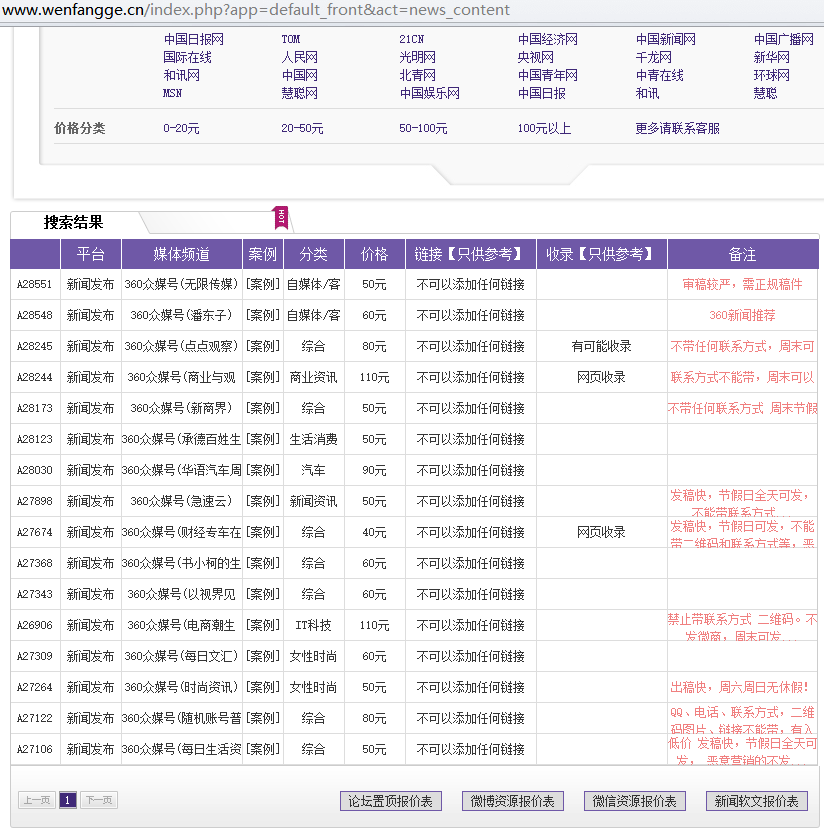Click the HOT ribbon icon

(x=281, y=217)
